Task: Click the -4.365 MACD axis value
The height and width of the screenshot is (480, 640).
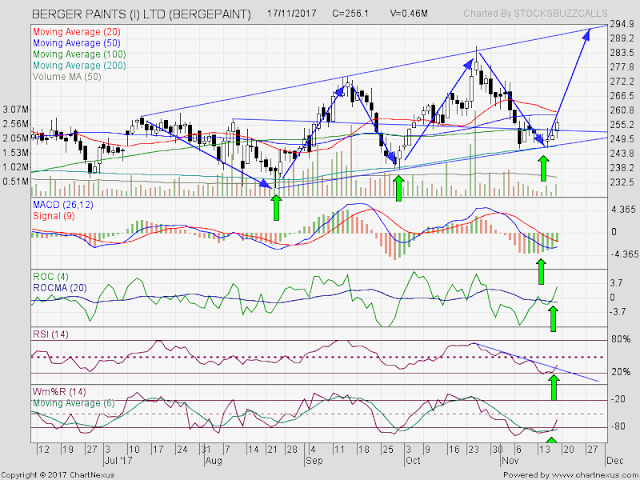Action: pyautogui.click(x=623, y=254)
